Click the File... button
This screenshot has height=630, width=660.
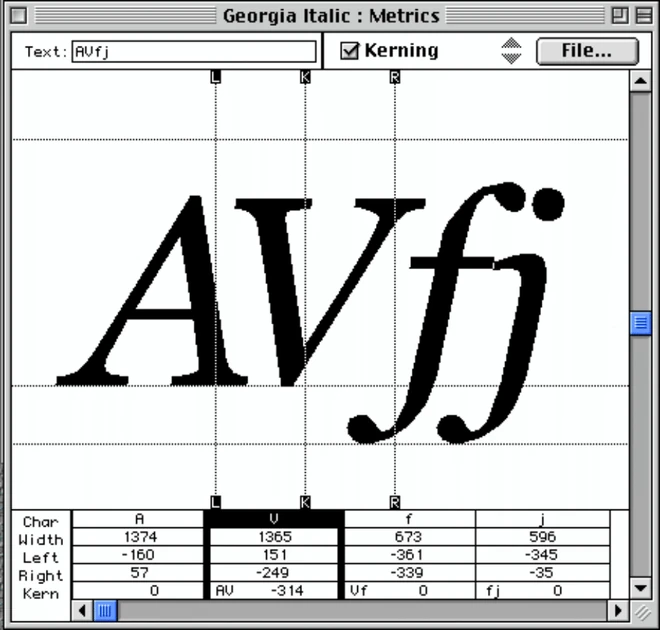(x=587, y=51)
